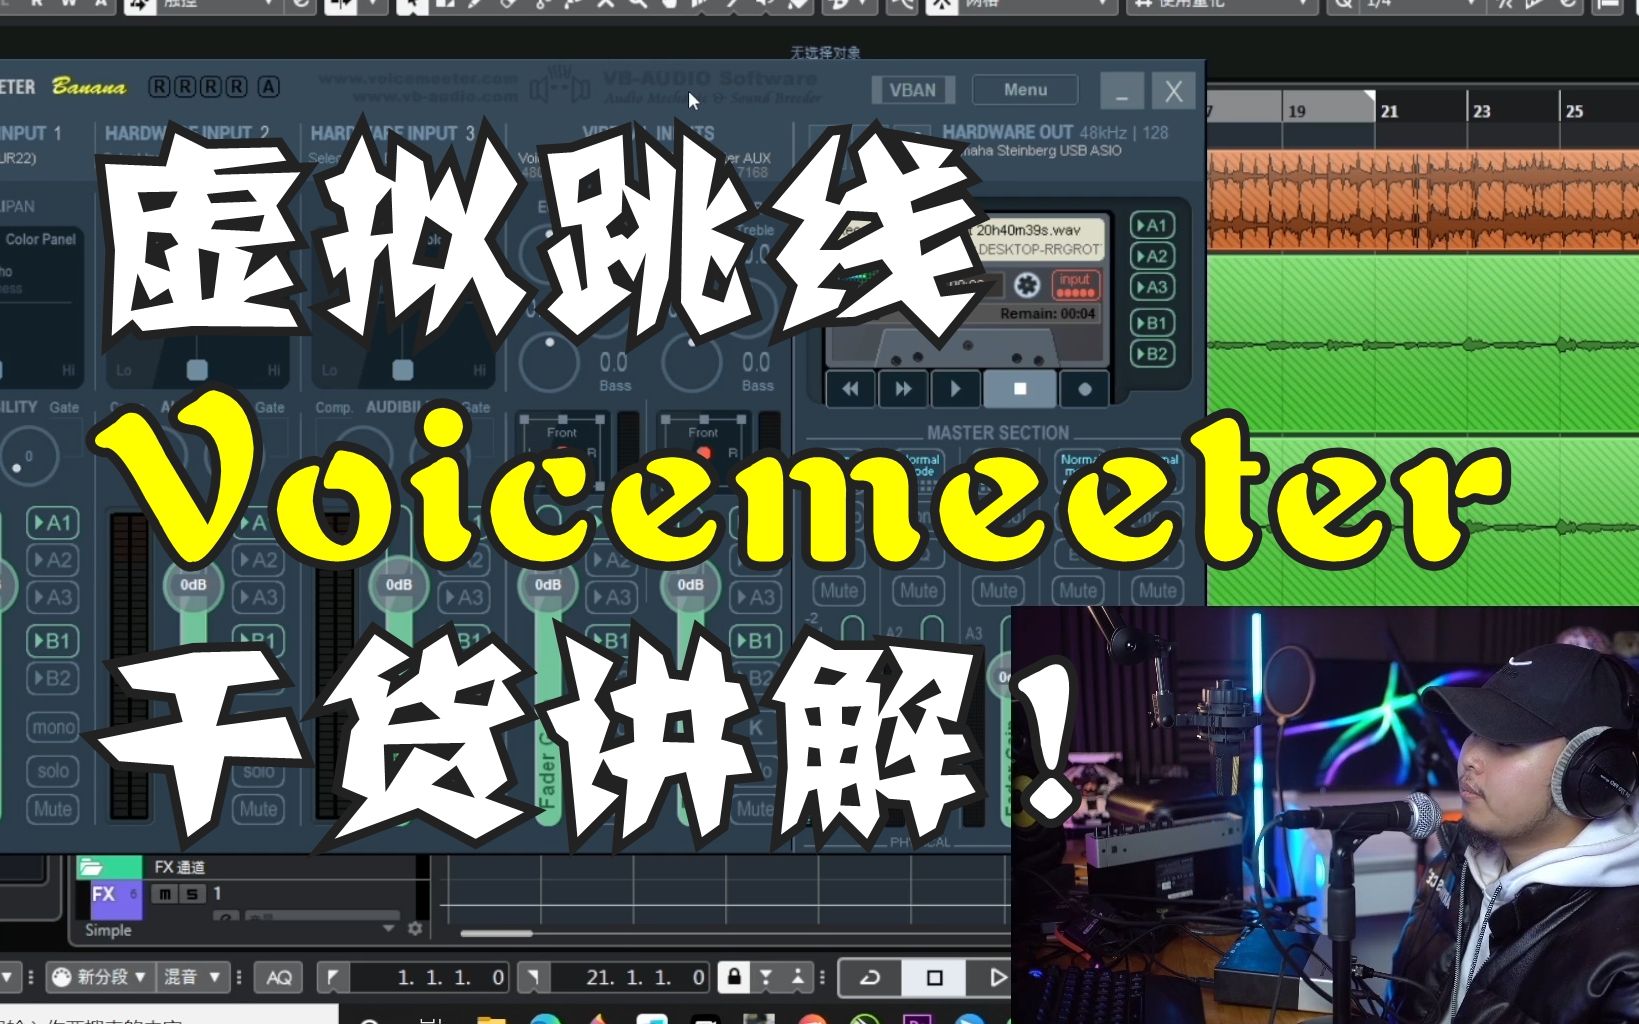Open the FX channel folder icon
Image resolution: width=1639 pixels, height=1024 pixels.
[x=92, y=867]
